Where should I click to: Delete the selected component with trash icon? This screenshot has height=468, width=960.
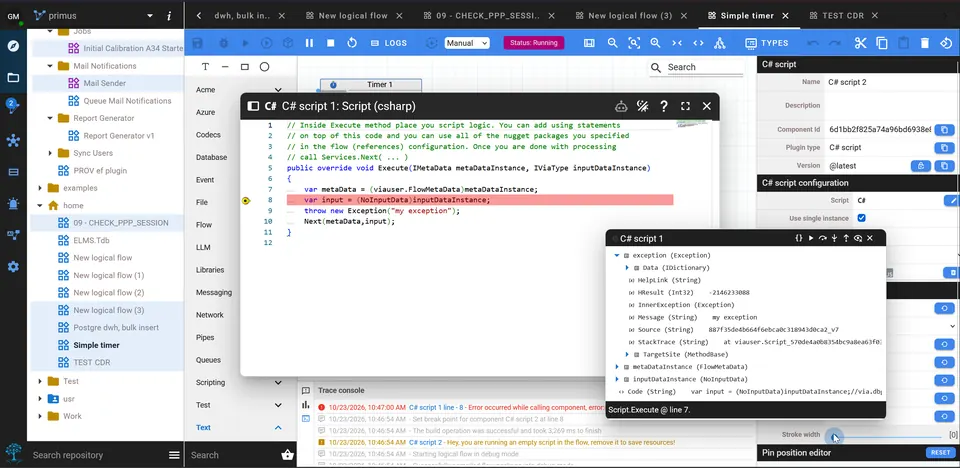coord(925,43)
